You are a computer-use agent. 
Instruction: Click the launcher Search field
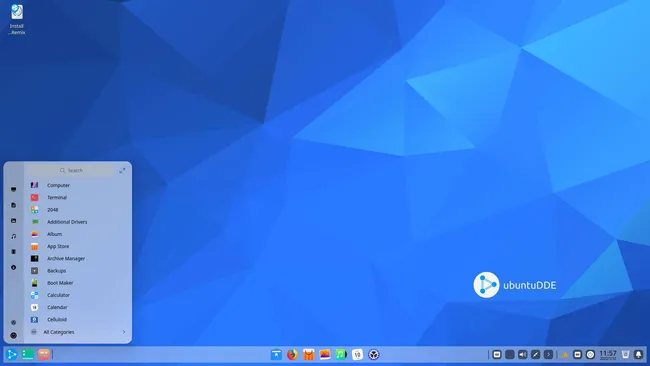pos(71,170)
